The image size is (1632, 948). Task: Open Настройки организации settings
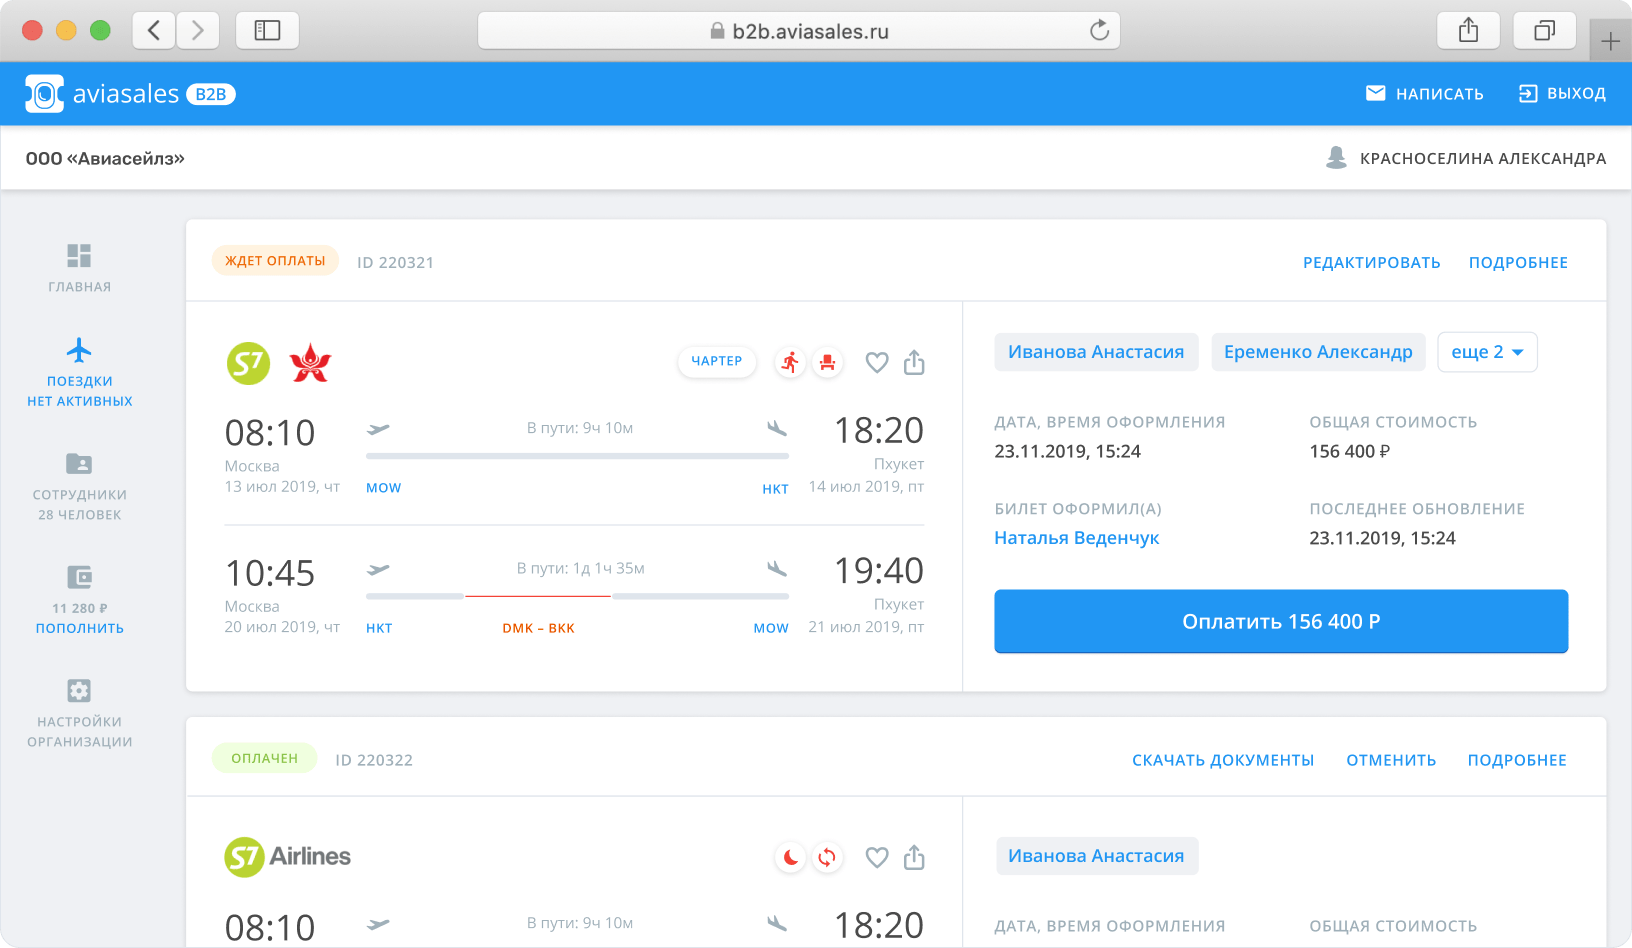pyautogui.click(x=79, y=714)
